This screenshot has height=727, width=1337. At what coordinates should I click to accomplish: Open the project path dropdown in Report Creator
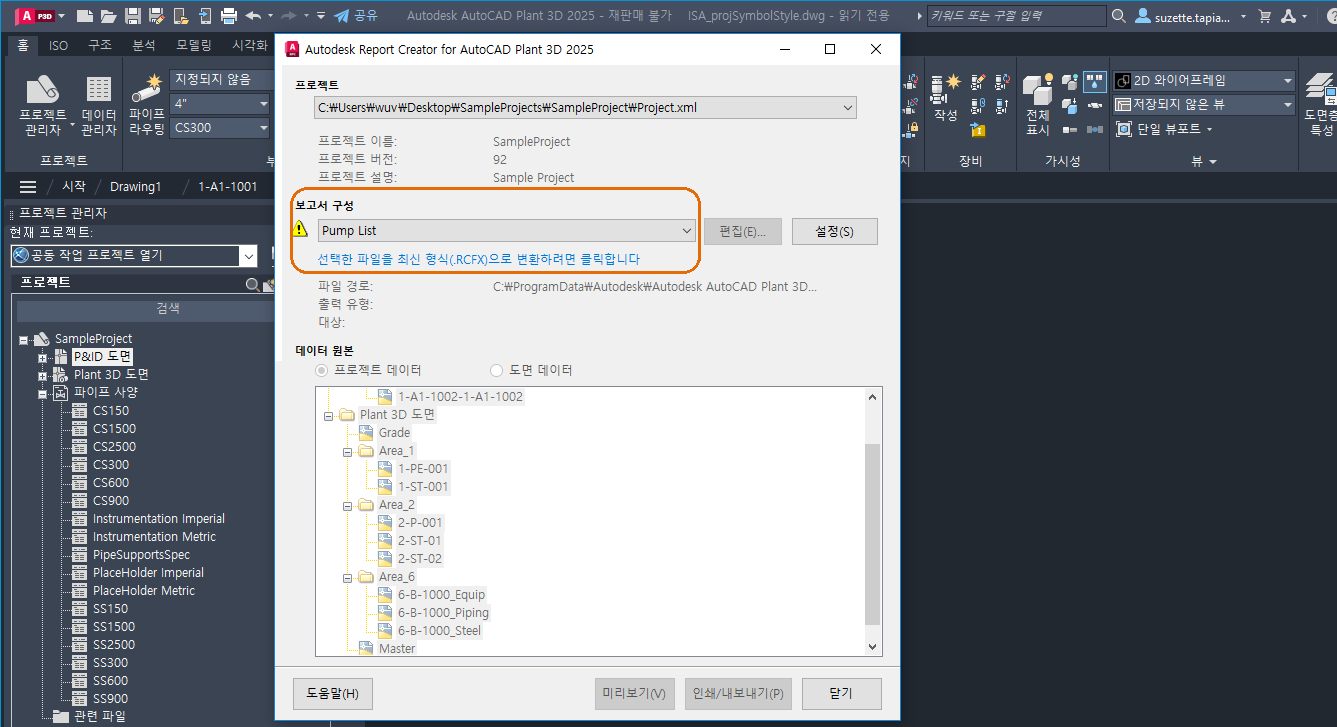click(x=848, y=108)
